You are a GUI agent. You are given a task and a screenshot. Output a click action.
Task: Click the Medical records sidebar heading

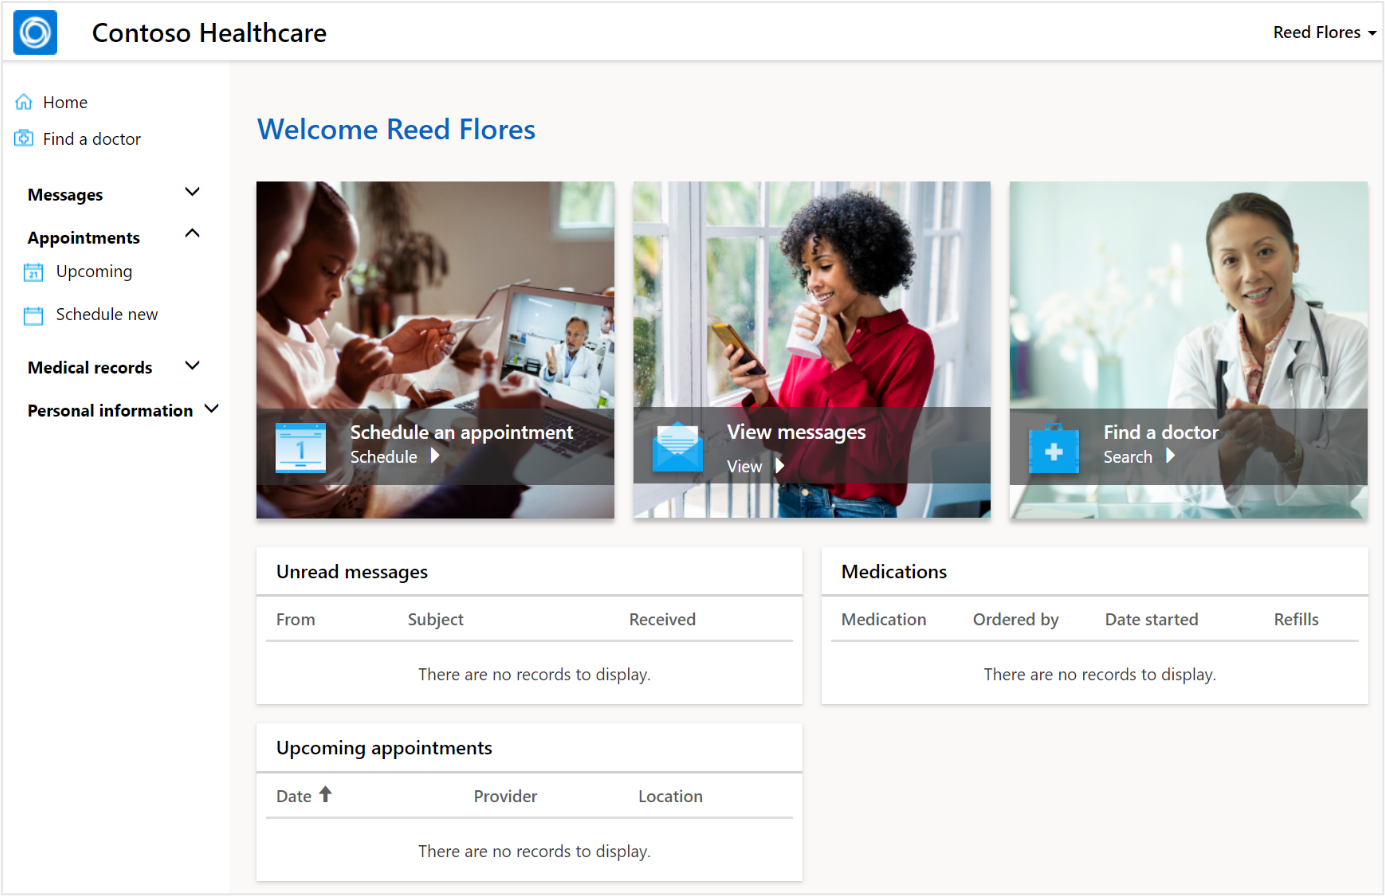90,368
